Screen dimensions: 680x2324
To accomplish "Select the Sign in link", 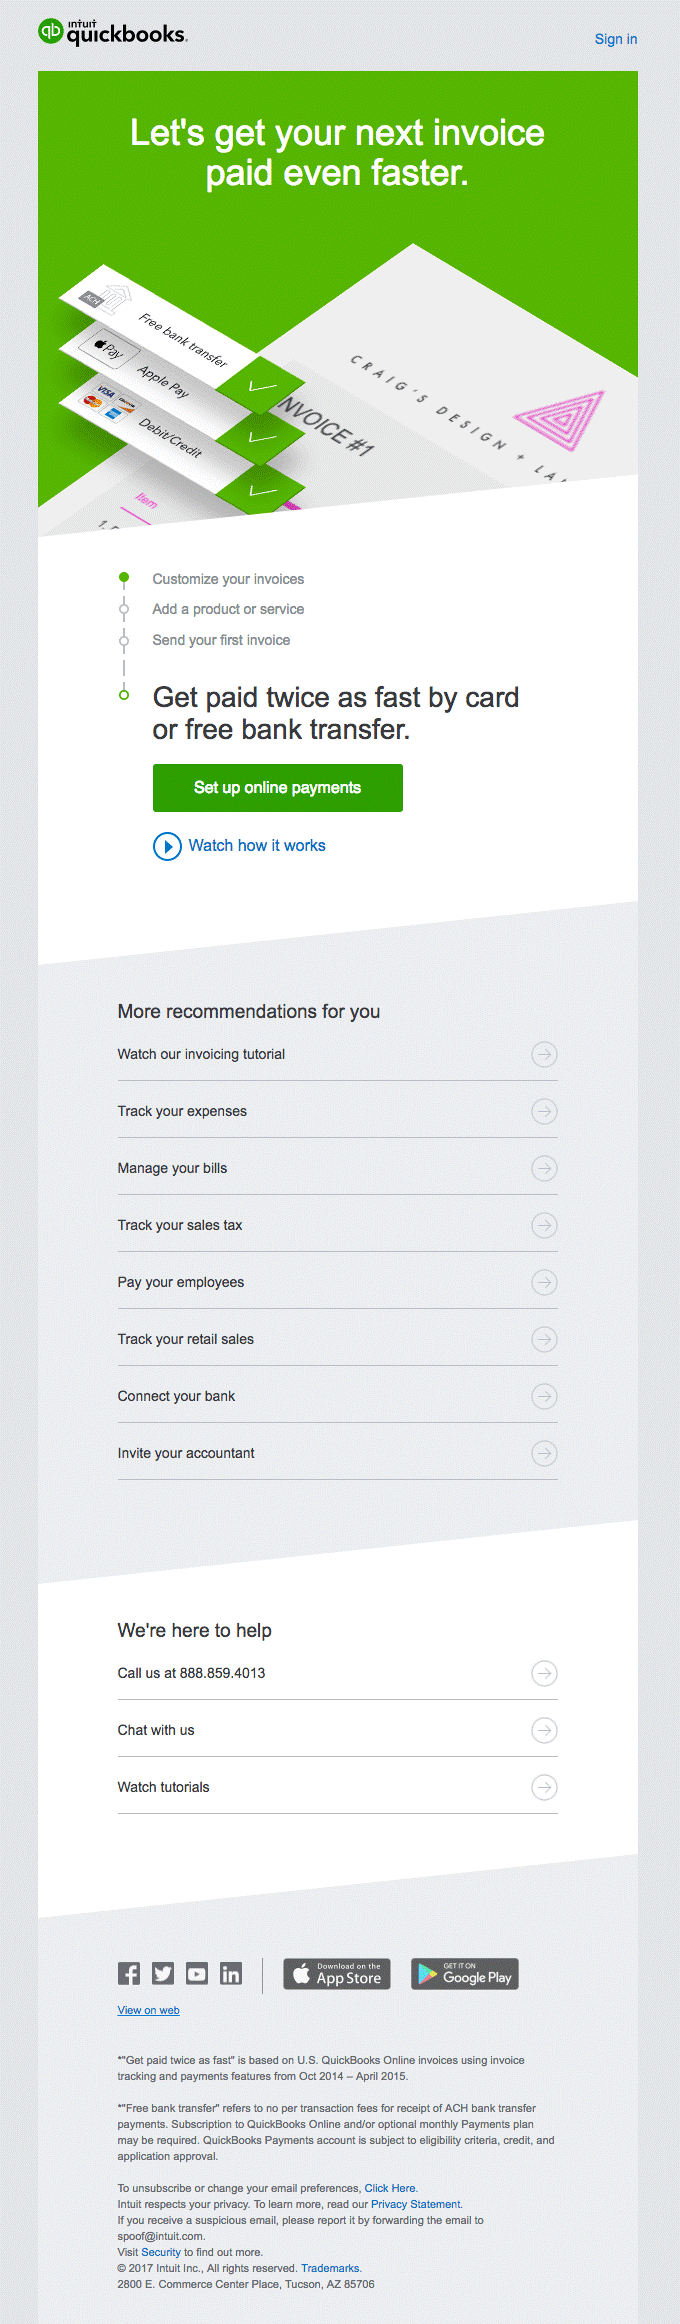I will pos(615,39).
